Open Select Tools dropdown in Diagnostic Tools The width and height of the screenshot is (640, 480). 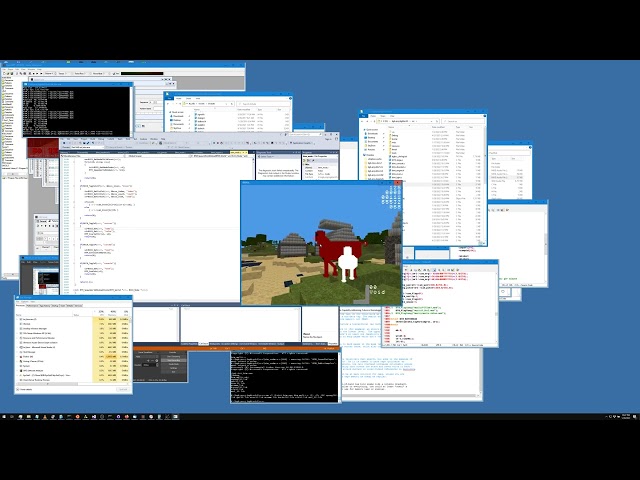pos(266,156)
